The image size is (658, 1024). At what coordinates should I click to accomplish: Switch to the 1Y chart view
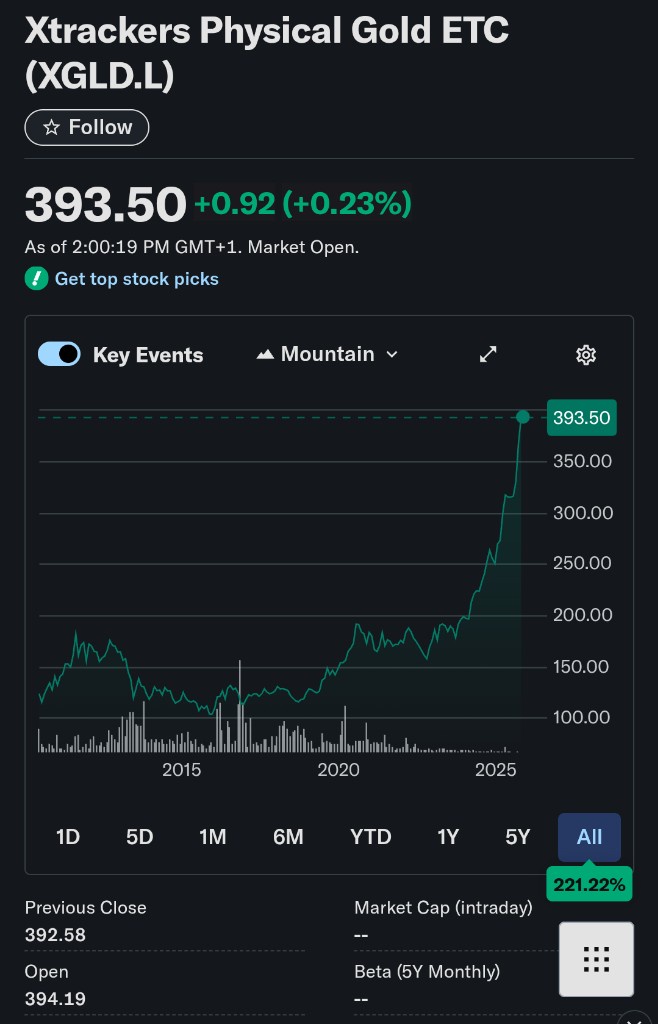[448, 837]
